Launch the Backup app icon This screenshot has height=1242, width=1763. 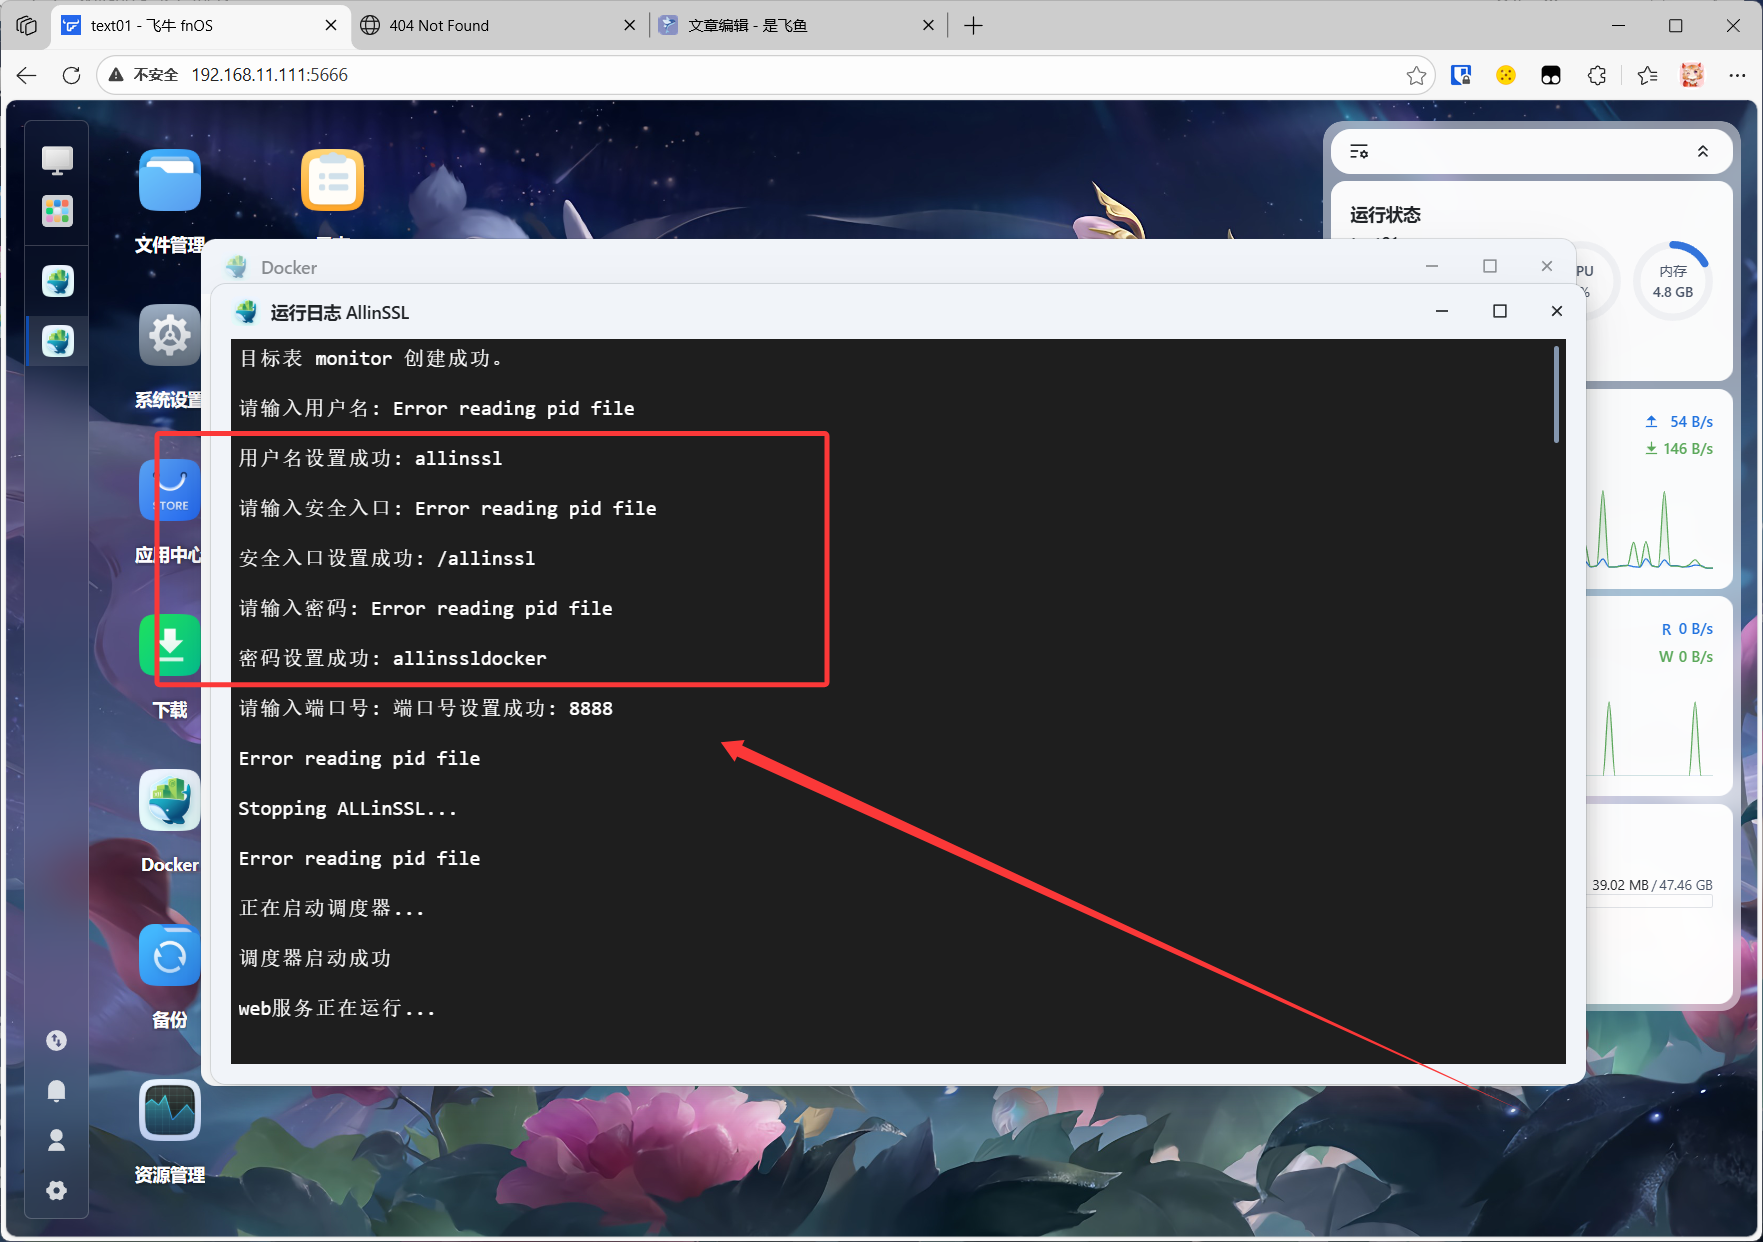tap(169, 956)
